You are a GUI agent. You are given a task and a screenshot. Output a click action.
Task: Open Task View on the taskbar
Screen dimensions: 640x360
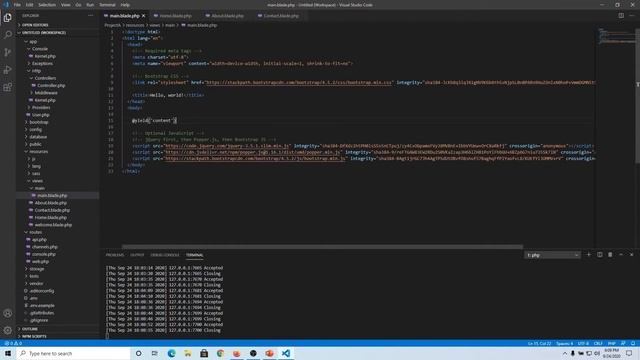pyautogui.click(x=155, y=353)
